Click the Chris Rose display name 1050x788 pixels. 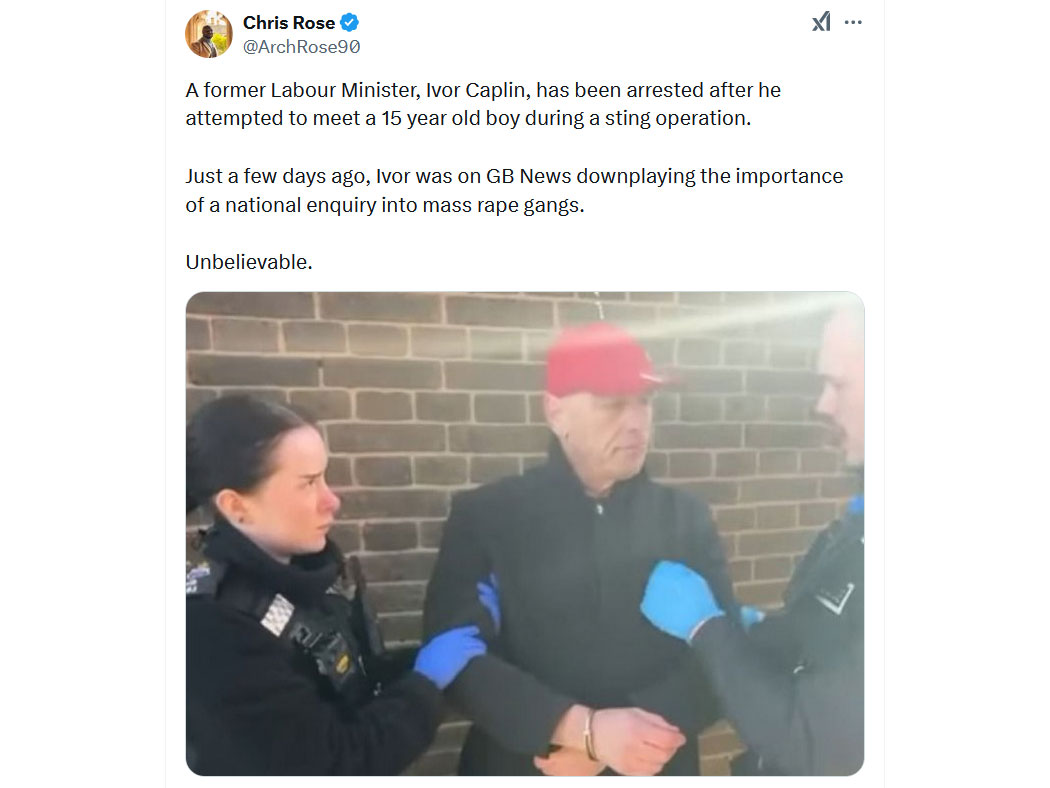point(289,23)
